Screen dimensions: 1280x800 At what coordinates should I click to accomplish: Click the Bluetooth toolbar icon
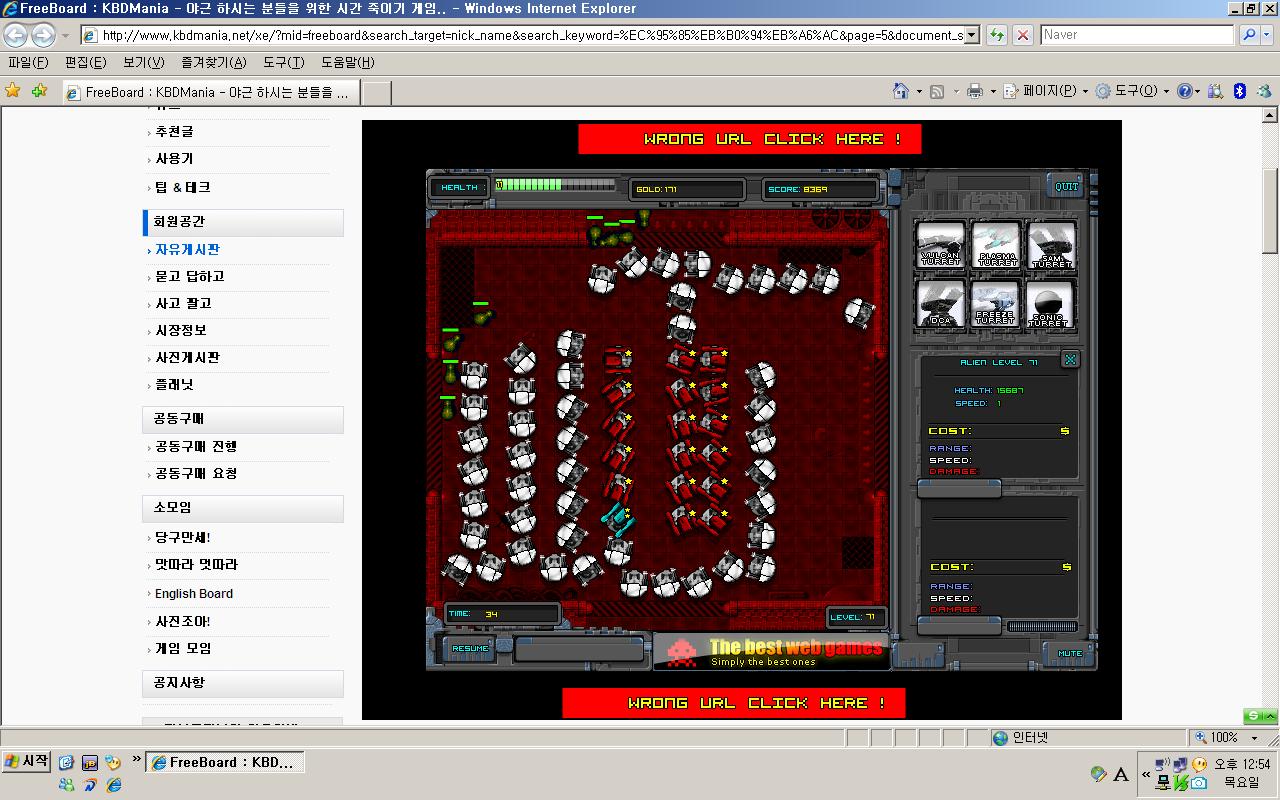pos(1240,91)
